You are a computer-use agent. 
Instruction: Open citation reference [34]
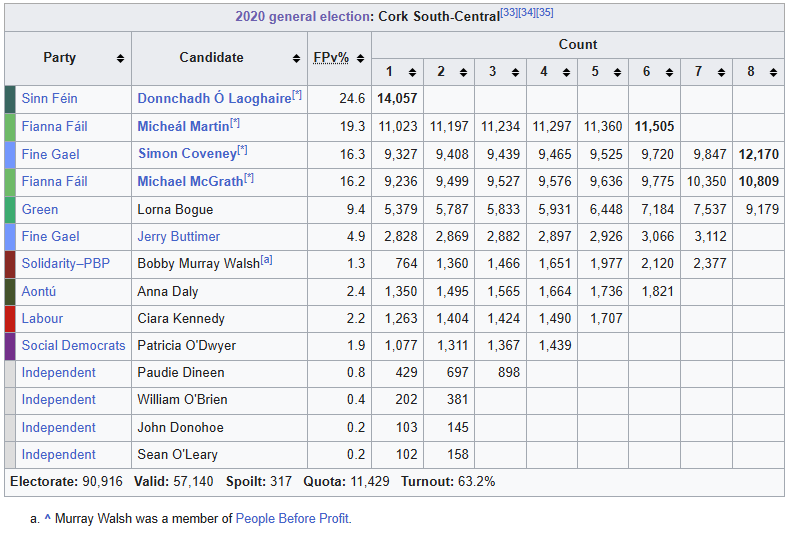(x=526, y=13)
